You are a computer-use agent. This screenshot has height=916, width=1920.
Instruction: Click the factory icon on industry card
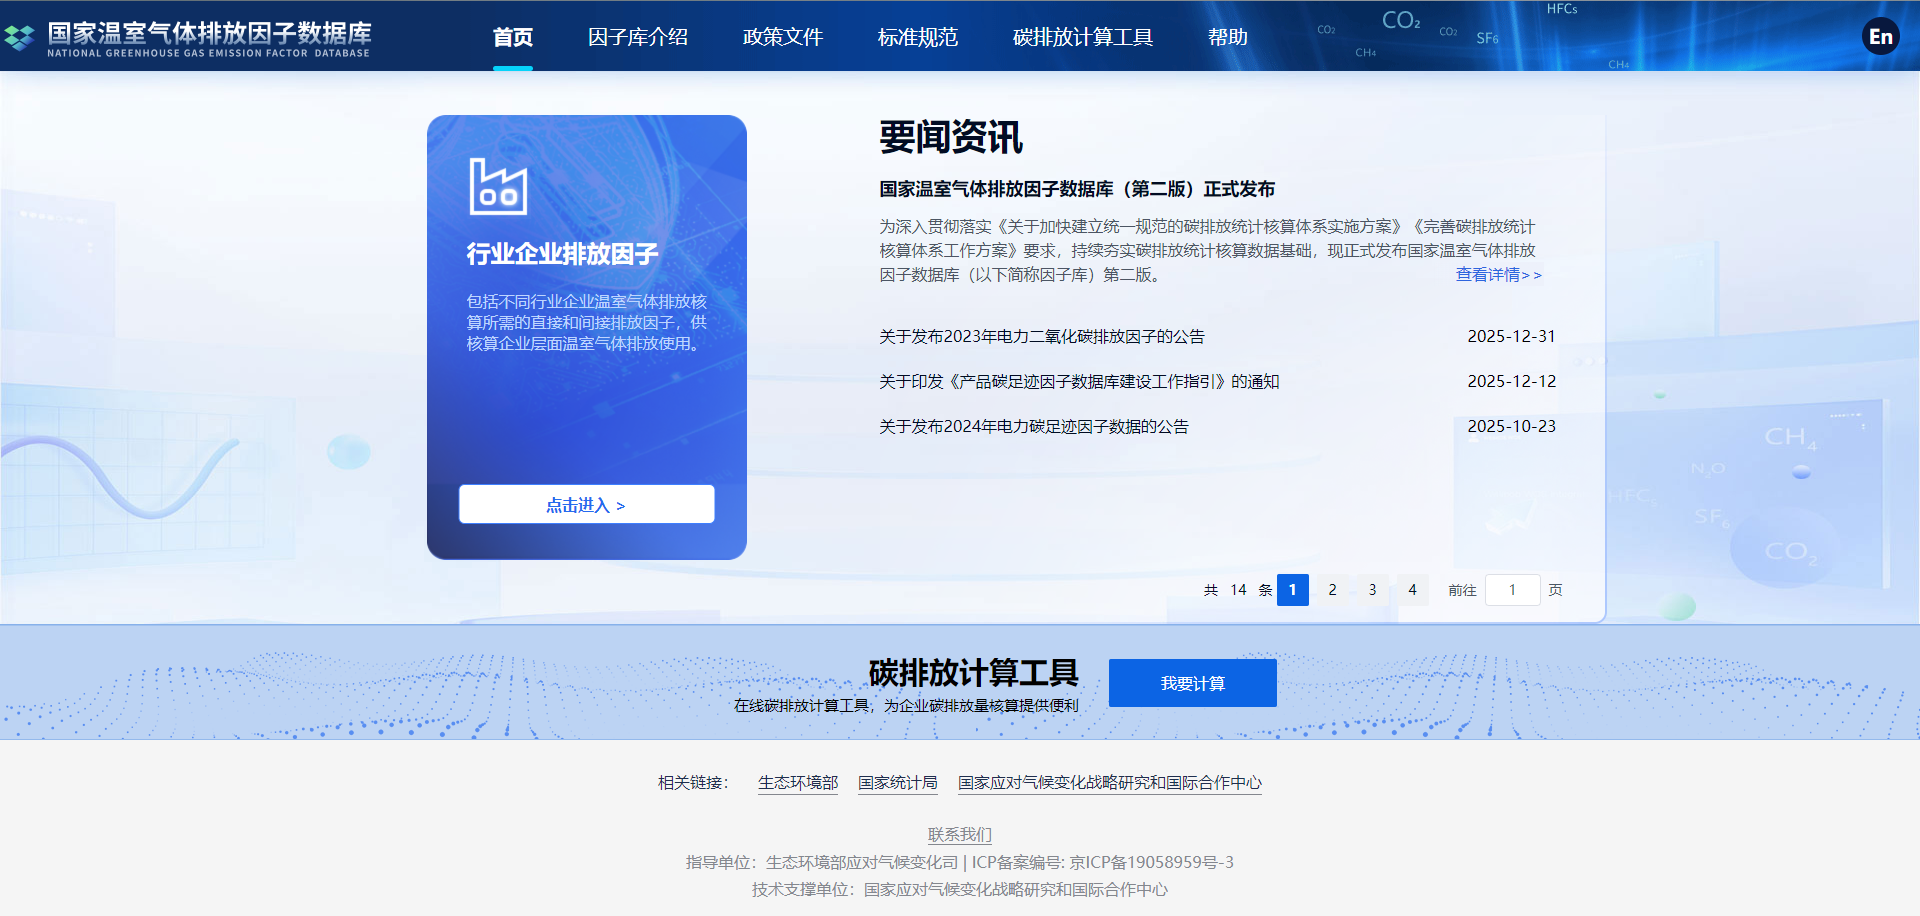point(498,187)
